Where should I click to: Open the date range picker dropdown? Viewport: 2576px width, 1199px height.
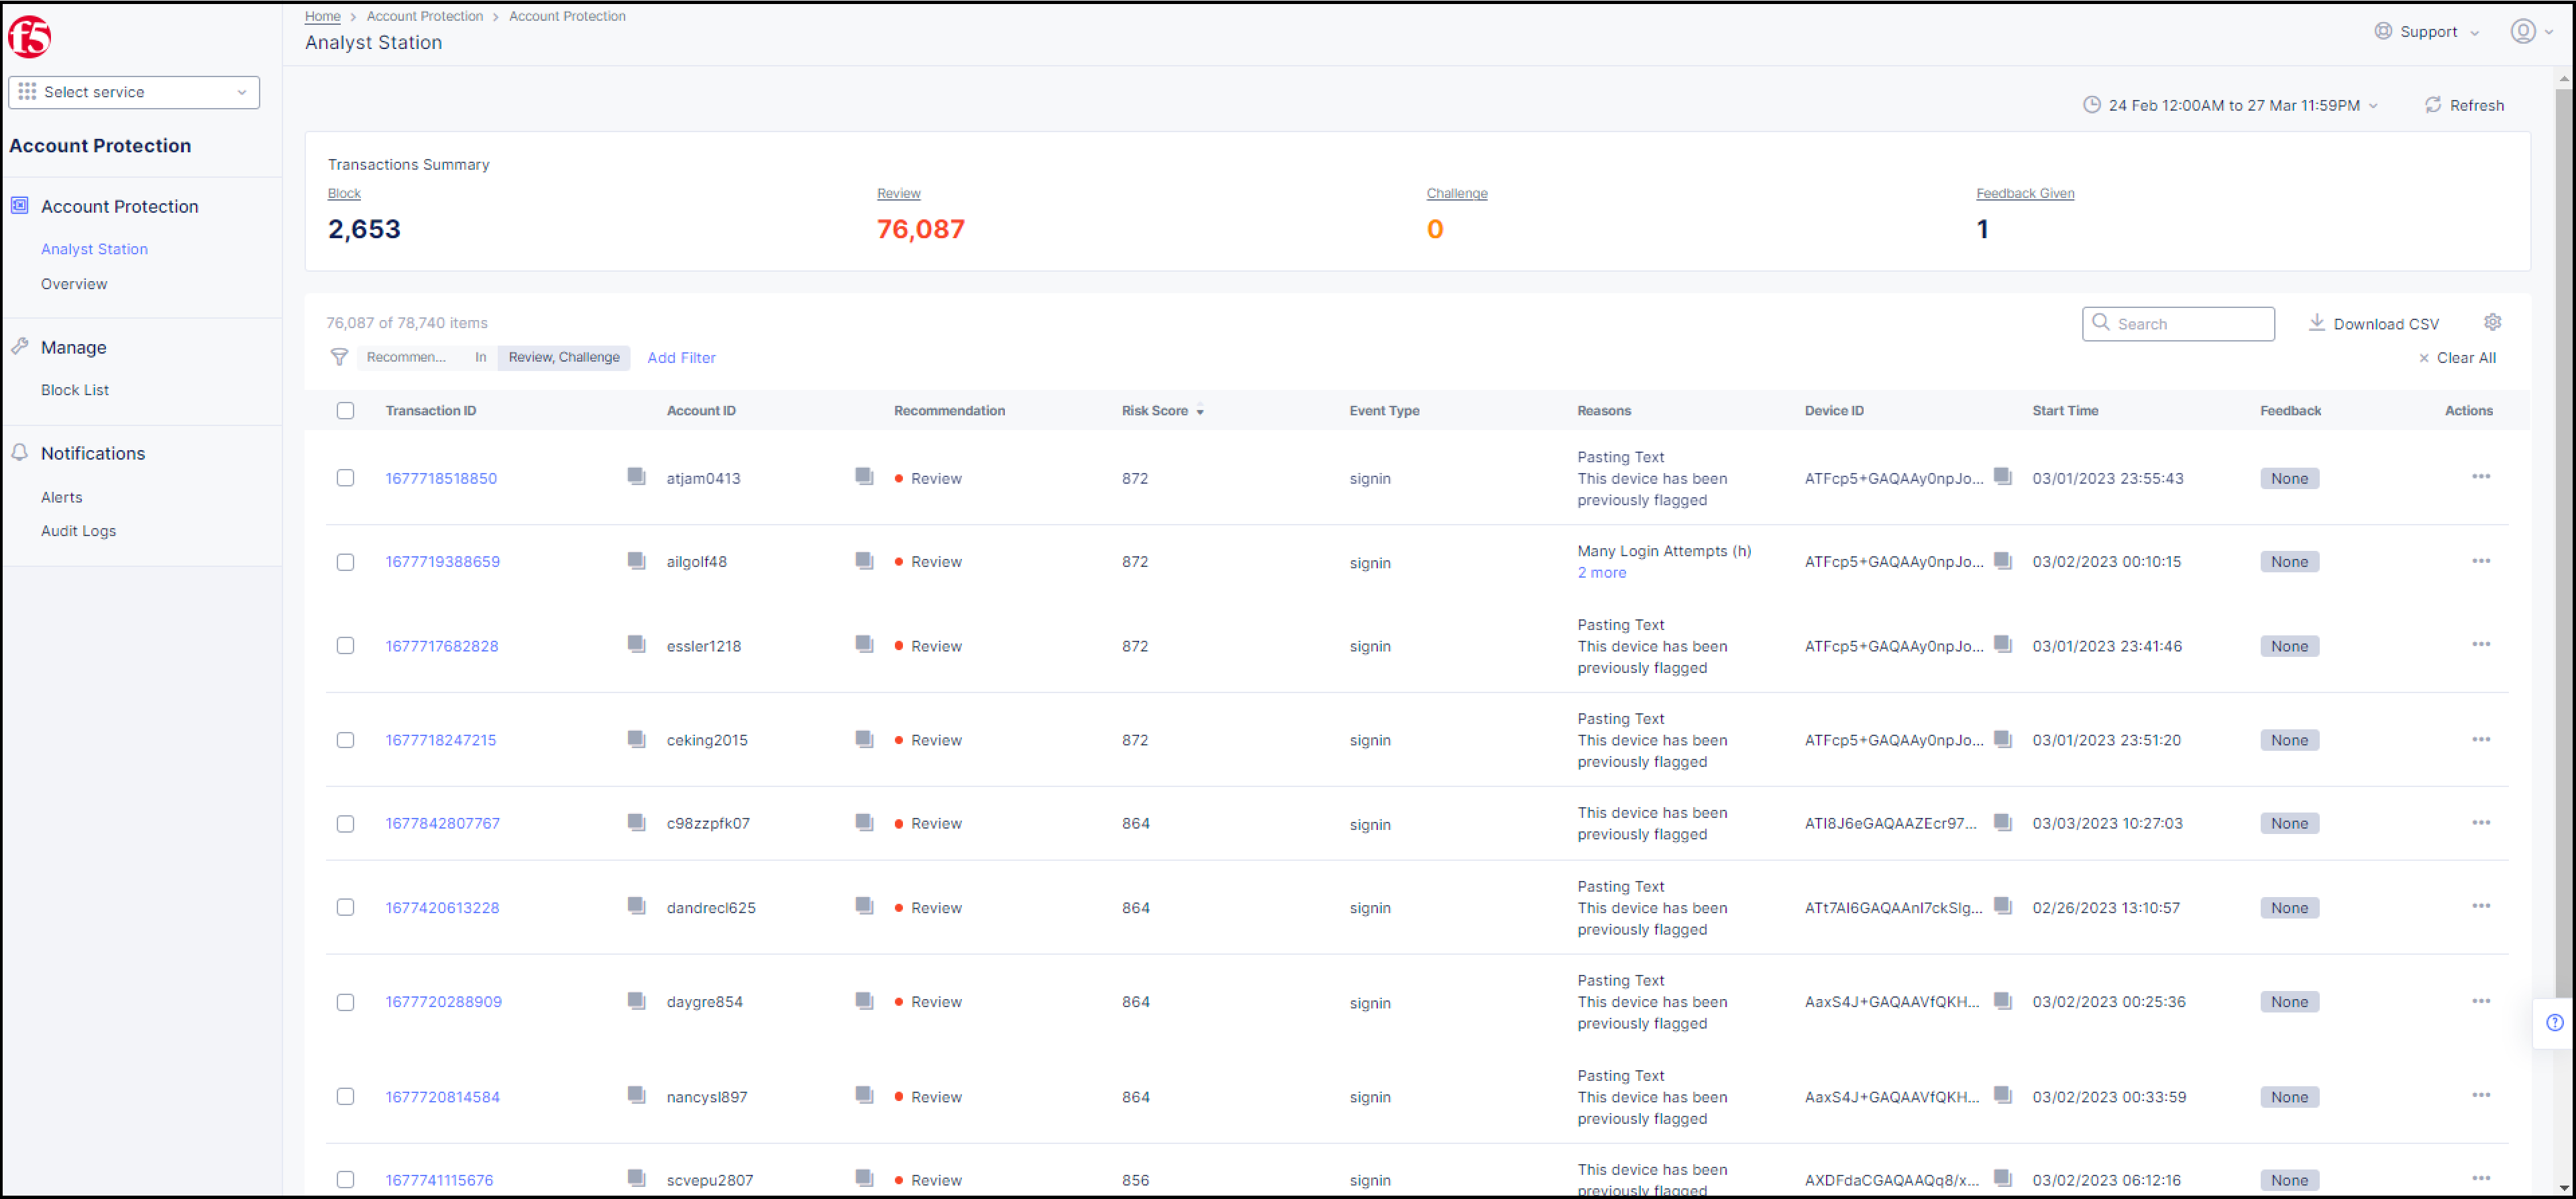2232,105
